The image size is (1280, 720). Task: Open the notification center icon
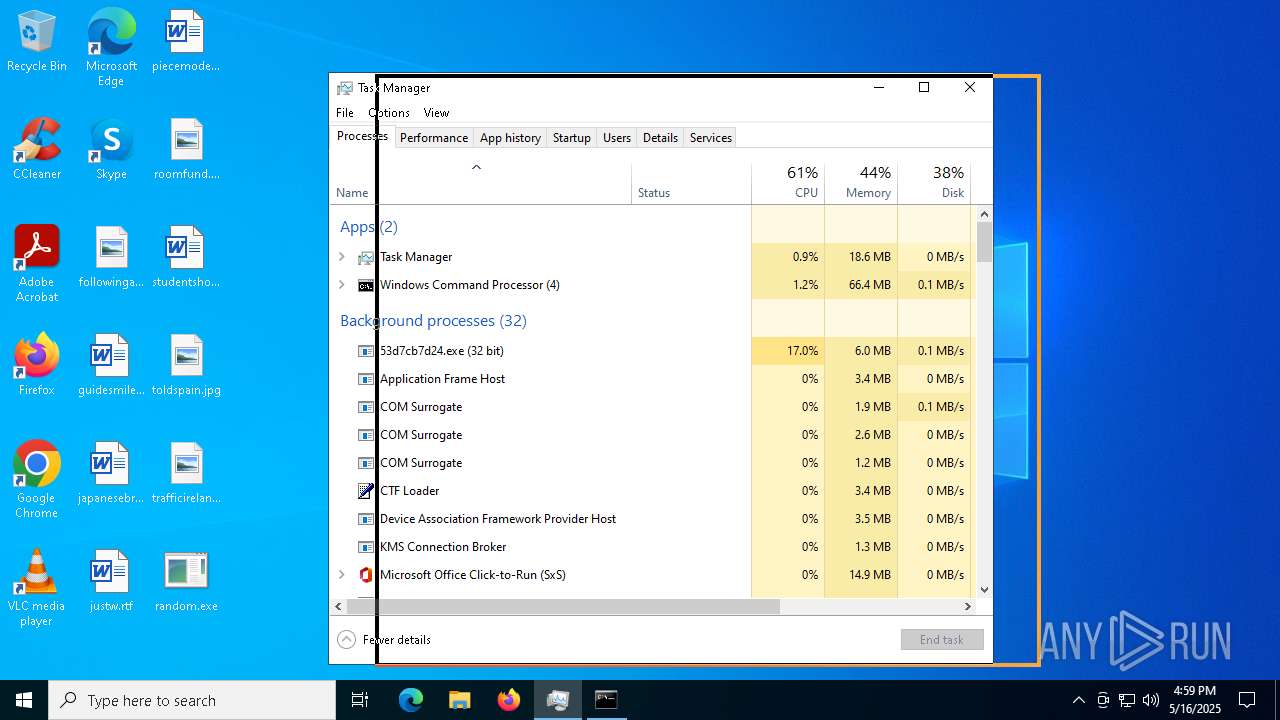point(1247,700)
